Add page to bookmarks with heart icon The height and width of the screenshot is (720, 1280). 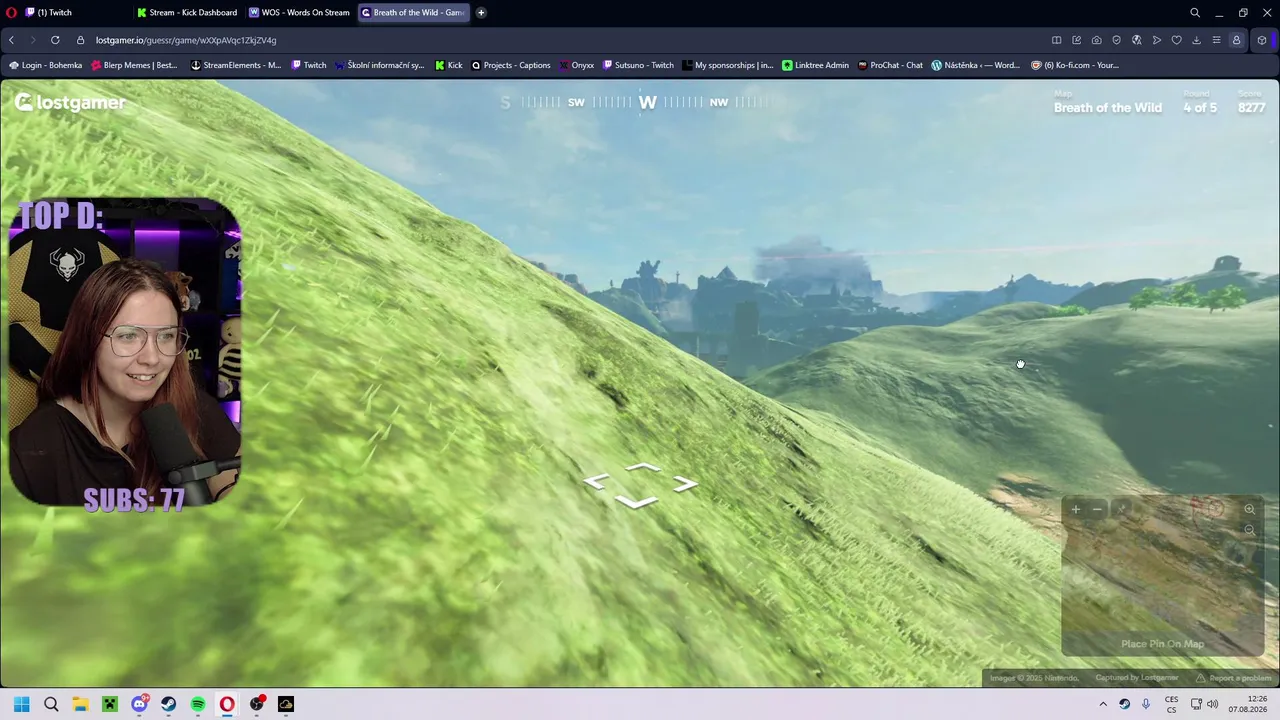pyautogui.click(x=1177, y=40)
